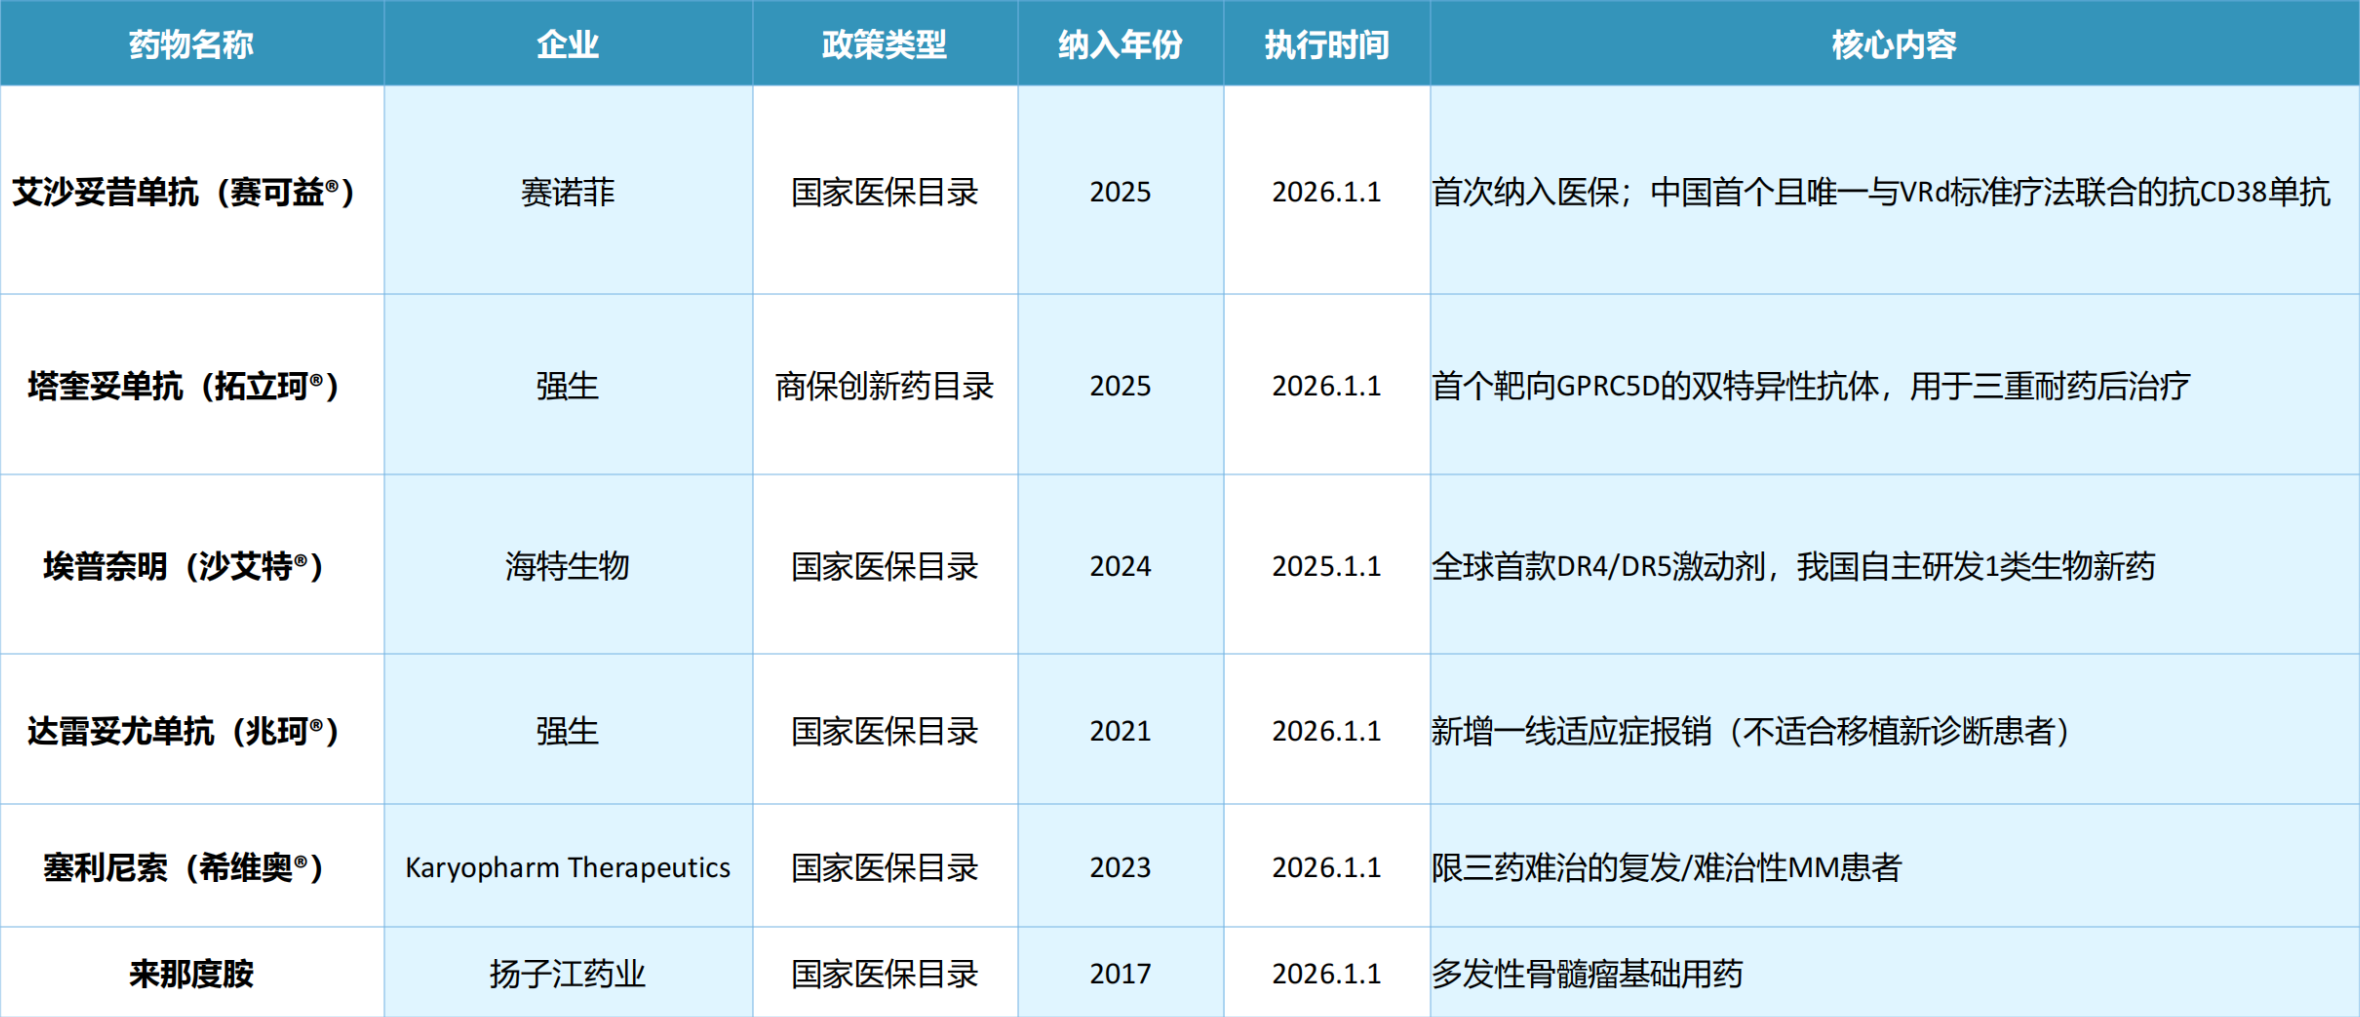Click the 政策类型 column header
This screenshot has height=1017, width=2360.
click(885, 43)
